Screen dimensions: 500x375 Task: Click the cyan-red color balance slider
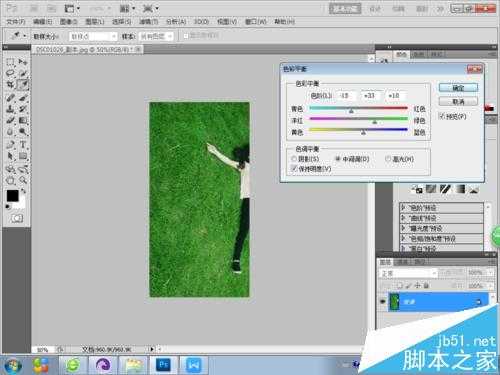[x=358, y=108]
